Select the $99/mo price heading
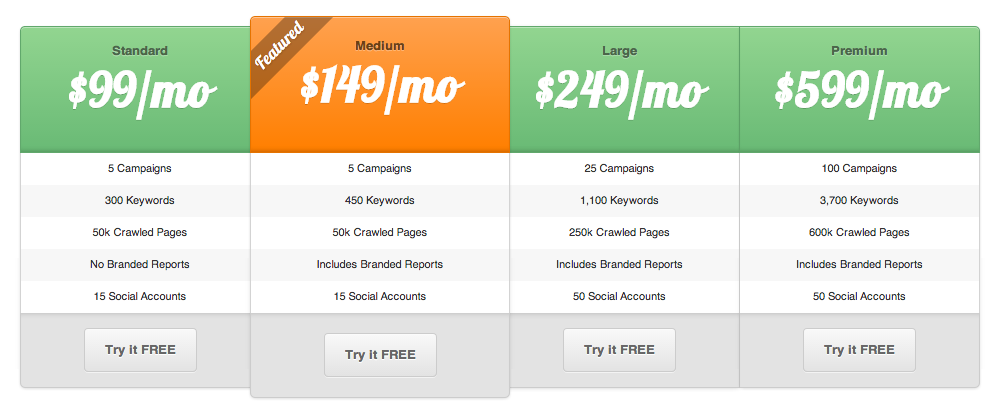The image size is (1004, 407). [140, 92]
